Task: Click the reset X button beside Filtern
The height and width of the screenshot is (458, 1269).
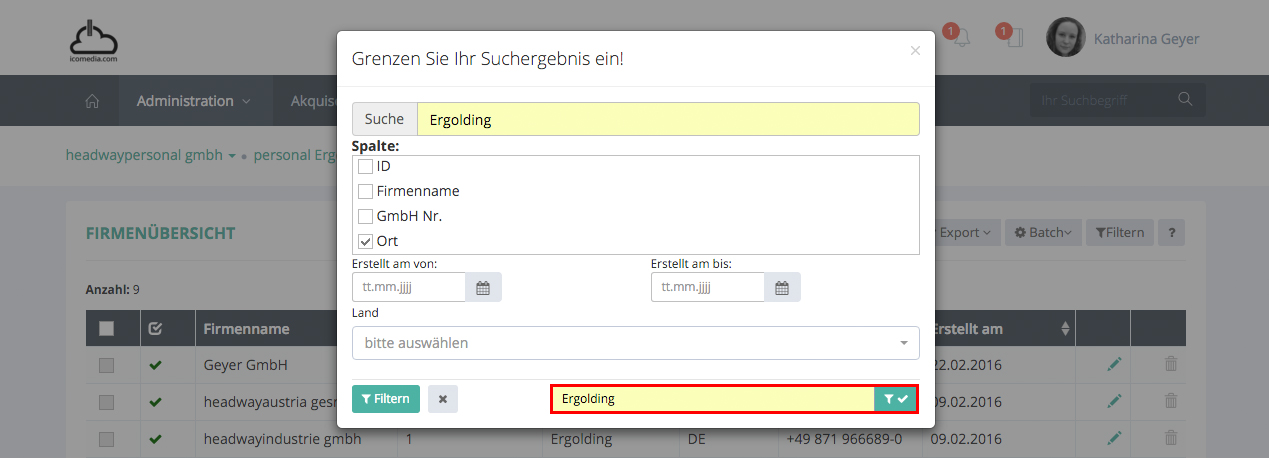Action: coord(442,399)
